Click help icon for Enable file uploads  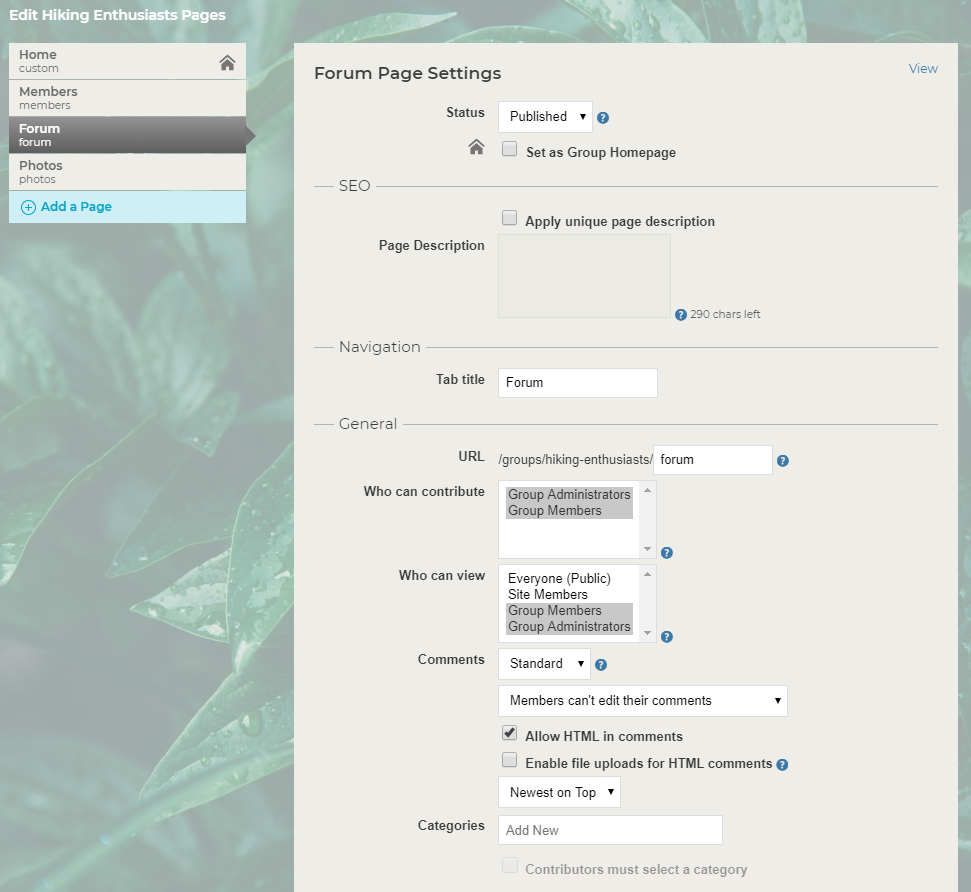tap(782, 765)
